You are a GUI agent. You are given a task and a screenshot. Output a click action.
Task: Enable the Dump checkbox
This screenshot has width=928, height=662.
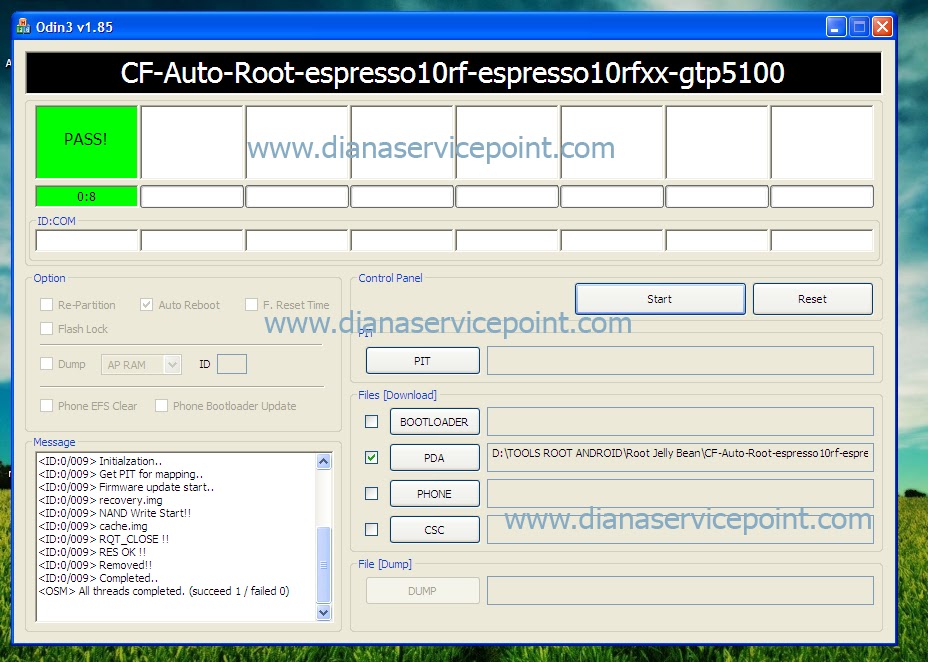point(46,364)
